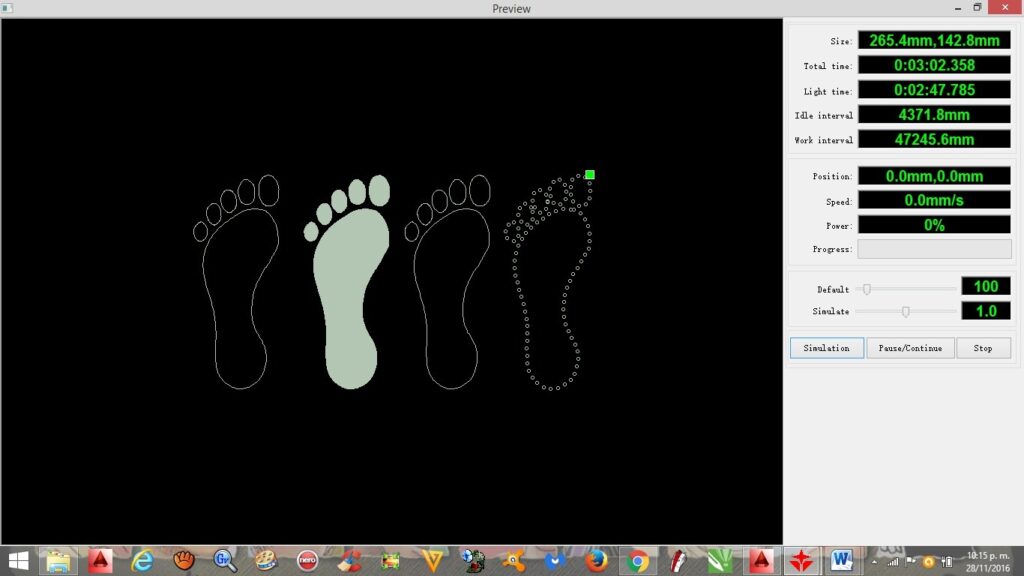Image resolution: width=1024 pixels, height=576 pixels.
Task: Stop the simulation with Stop button
Action: 983,348
